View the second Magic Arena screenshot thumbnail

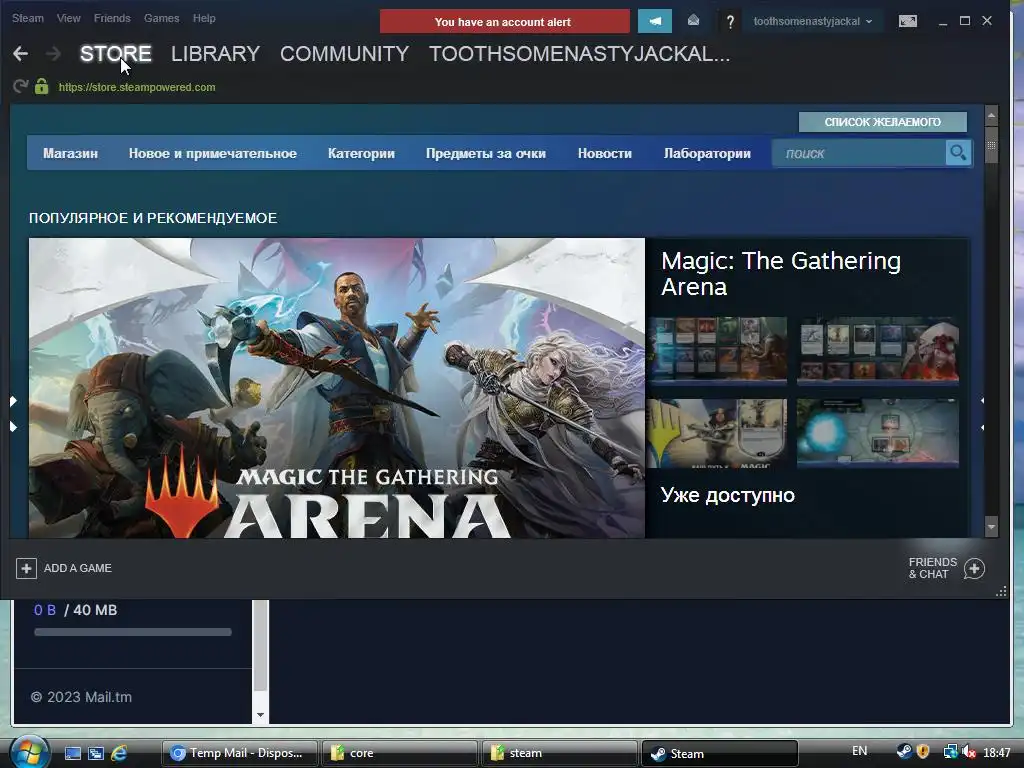[x=878, y=349]
